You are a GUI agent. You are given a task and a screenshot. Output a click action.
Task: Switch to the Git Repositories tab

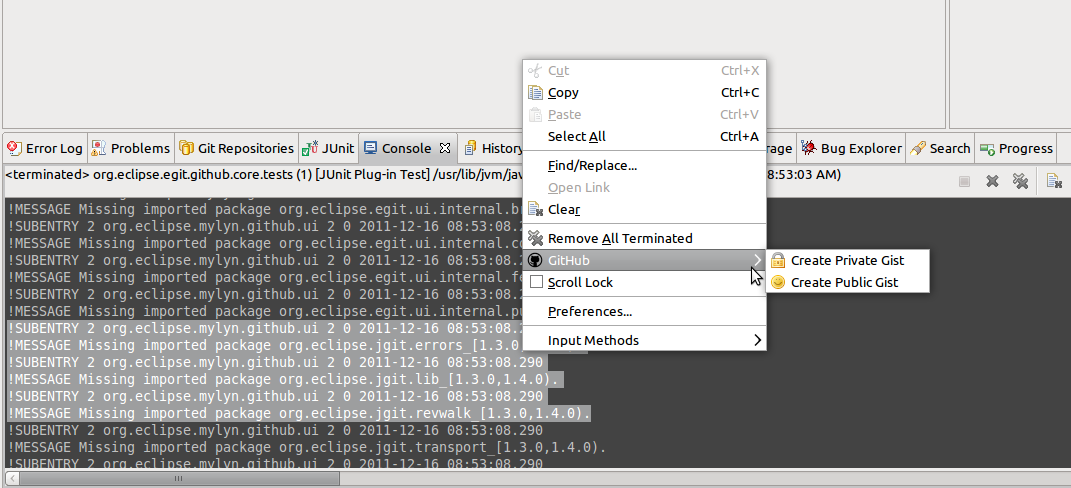[x=237, y=148]
